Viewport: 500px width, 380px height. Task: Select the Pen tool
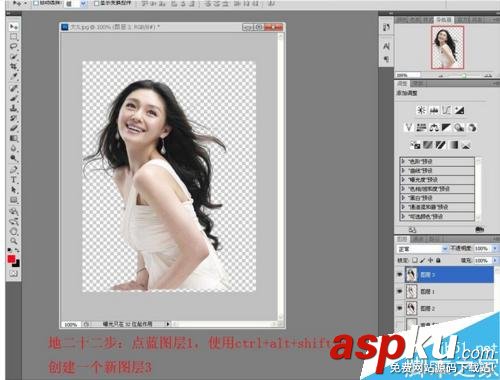pyautogui.click(x=14, y=169)
